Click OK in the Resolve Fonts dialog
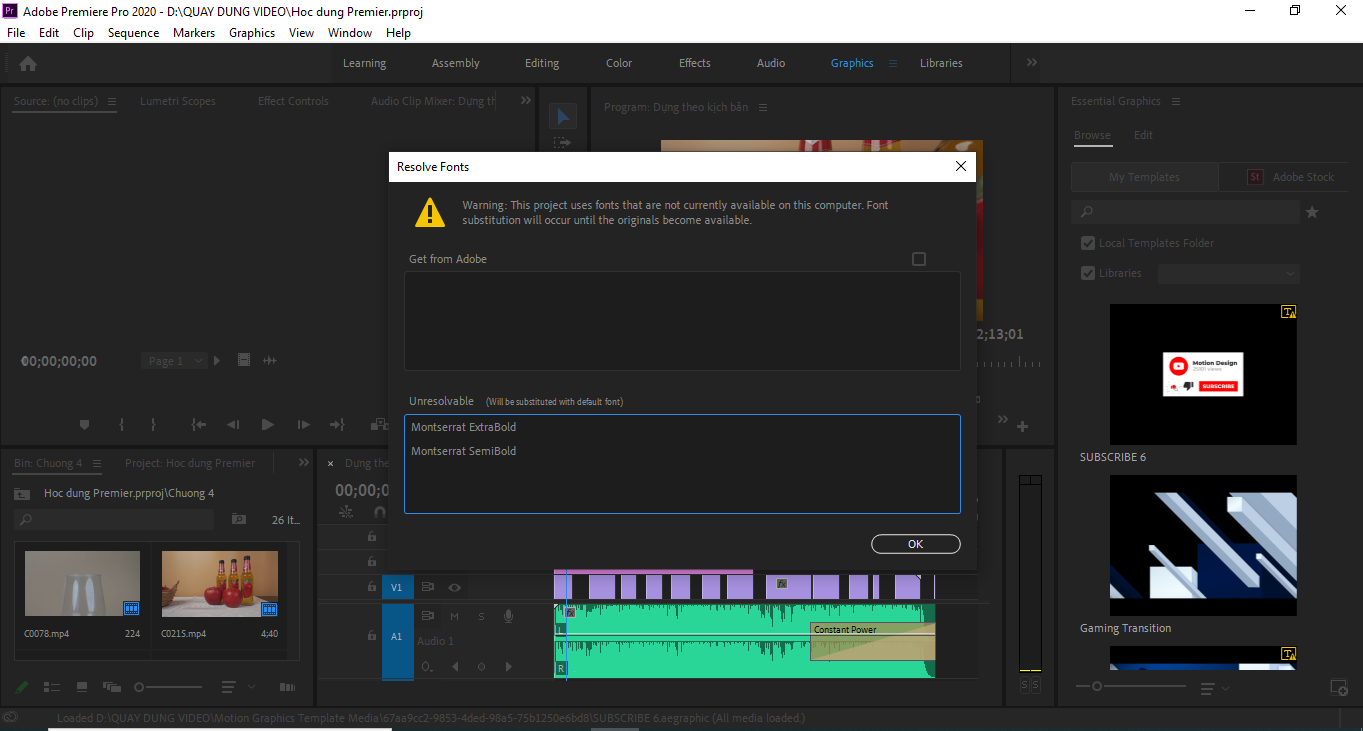Viewport: 1363px width, 731px height. tap(915, 544)
